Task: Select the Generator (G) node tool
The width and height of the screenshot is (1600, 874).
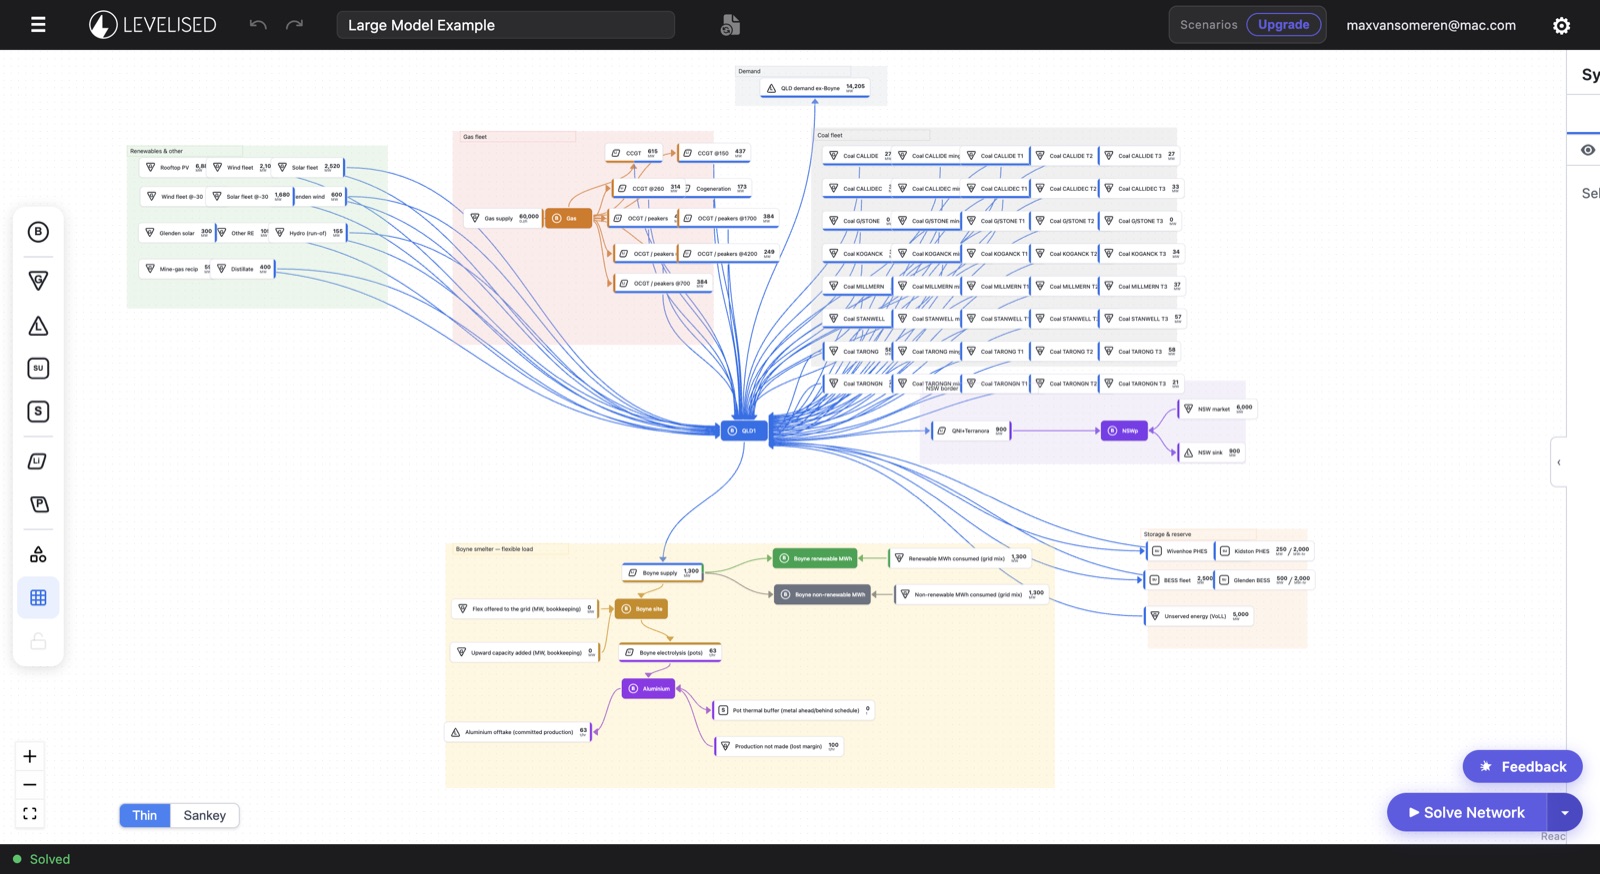Action: coord(38,281)
